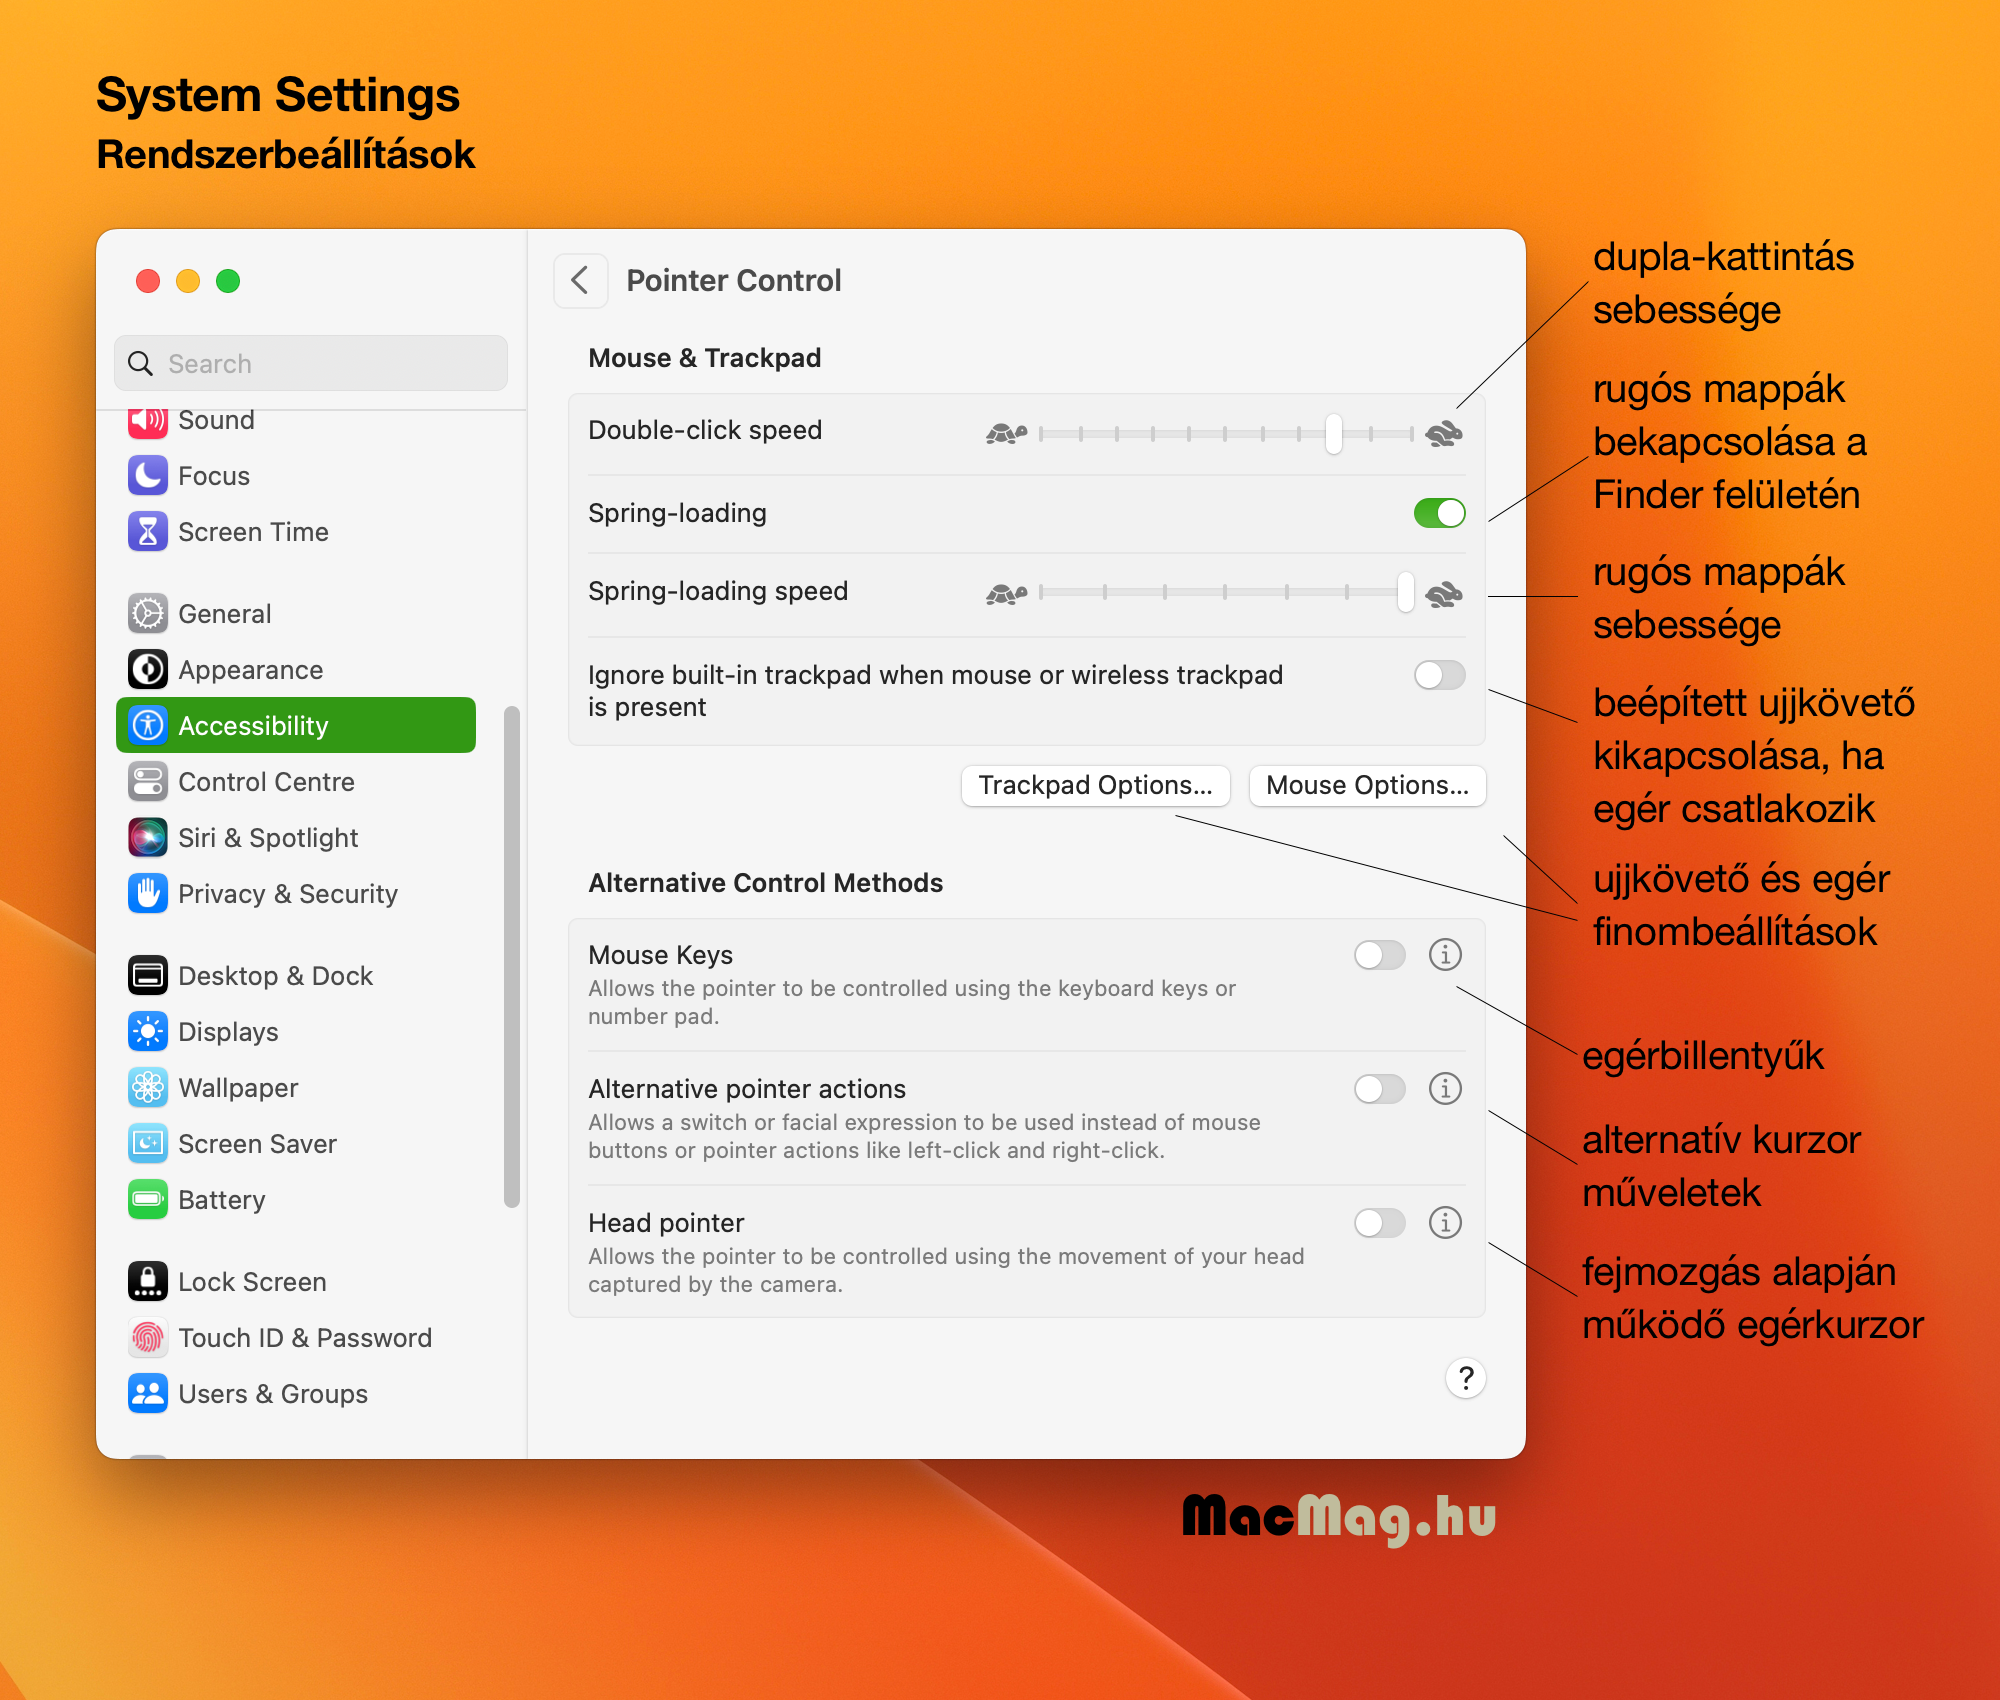Viewport: 2000px width, 1700px height.
Task: Click the Mouse Keys info icon
Action: pos(1445,955)
